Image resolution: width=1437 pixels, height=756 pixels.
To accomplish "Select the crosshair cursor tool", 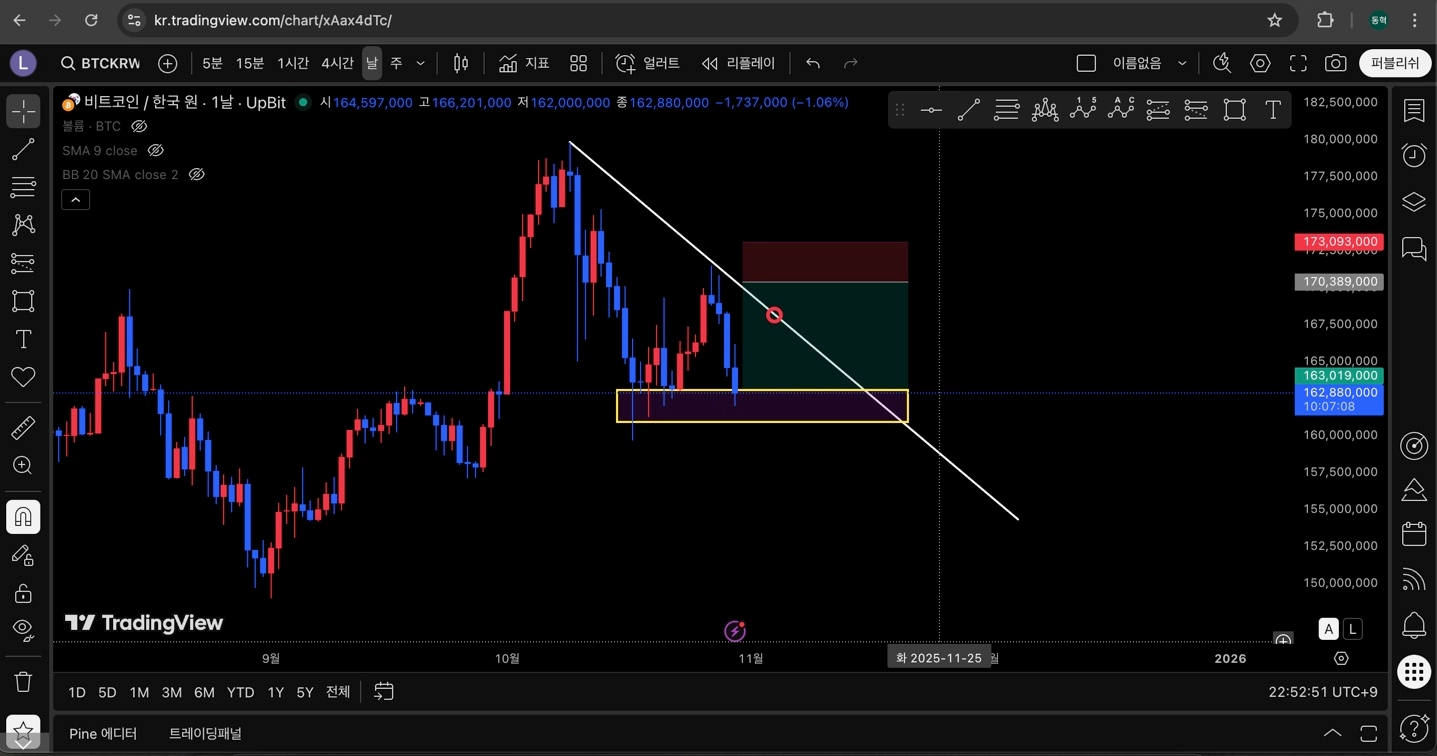I will 23,111.
